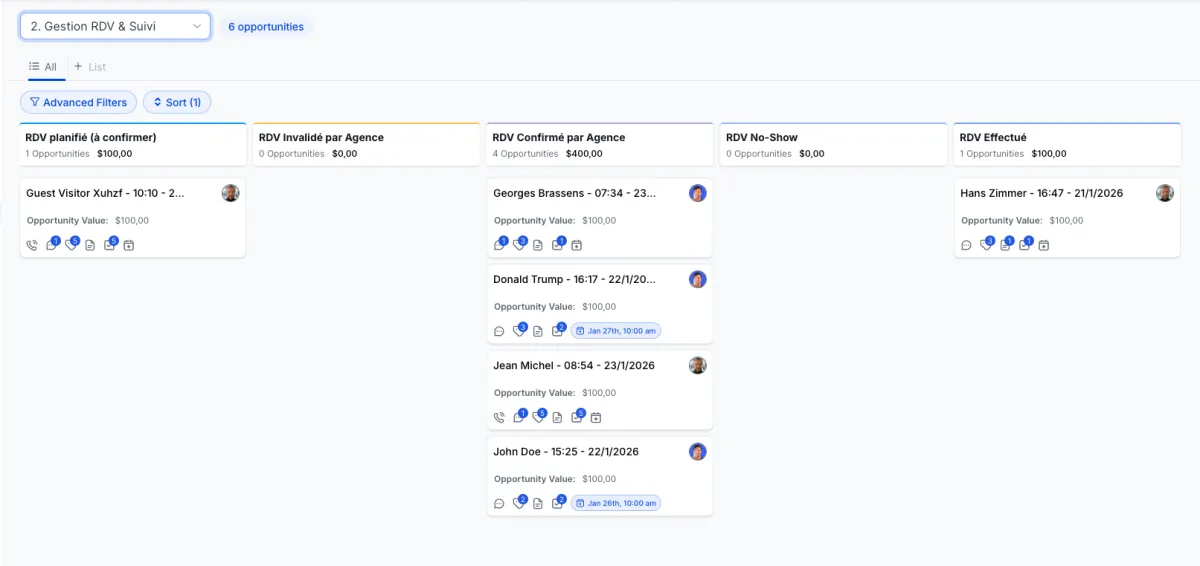Open tags icon on John Doe card
Image resolution: width=1200 pixels, height=566 pixels.
(519, 503)
